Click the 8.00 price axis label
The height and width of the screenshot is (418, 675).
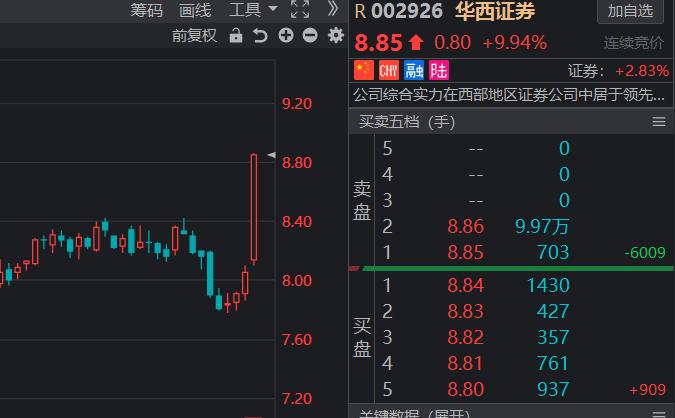pos(297,281)
